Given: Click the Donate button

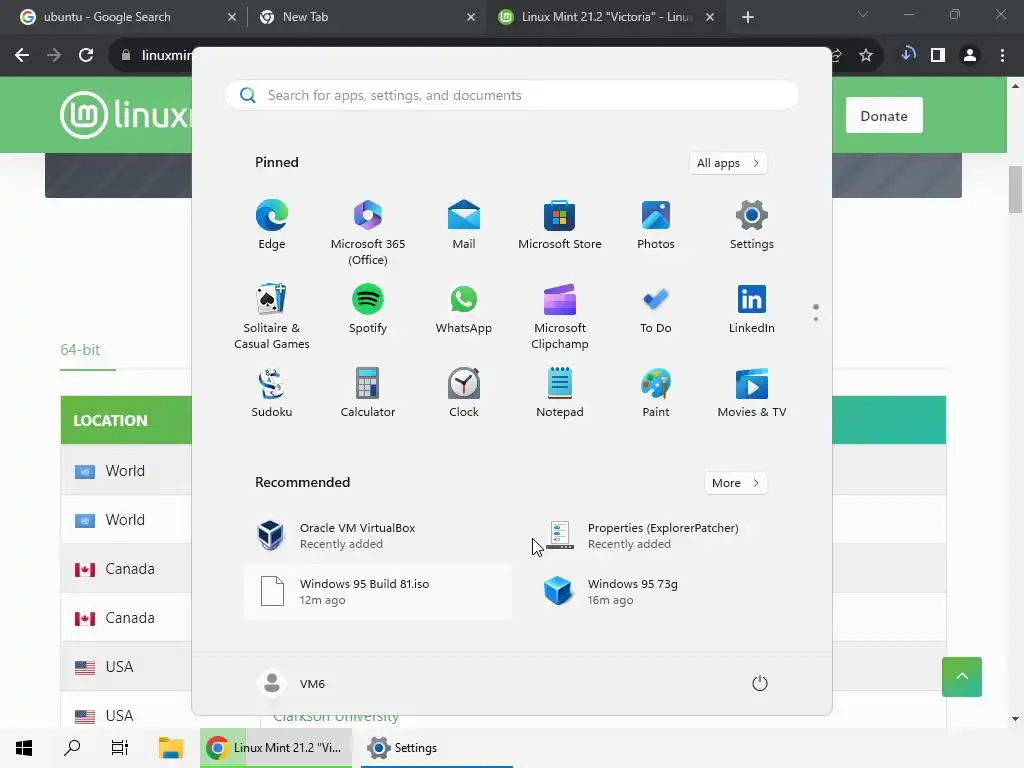Looking at the screenshot, I should [x=884, y=116].
